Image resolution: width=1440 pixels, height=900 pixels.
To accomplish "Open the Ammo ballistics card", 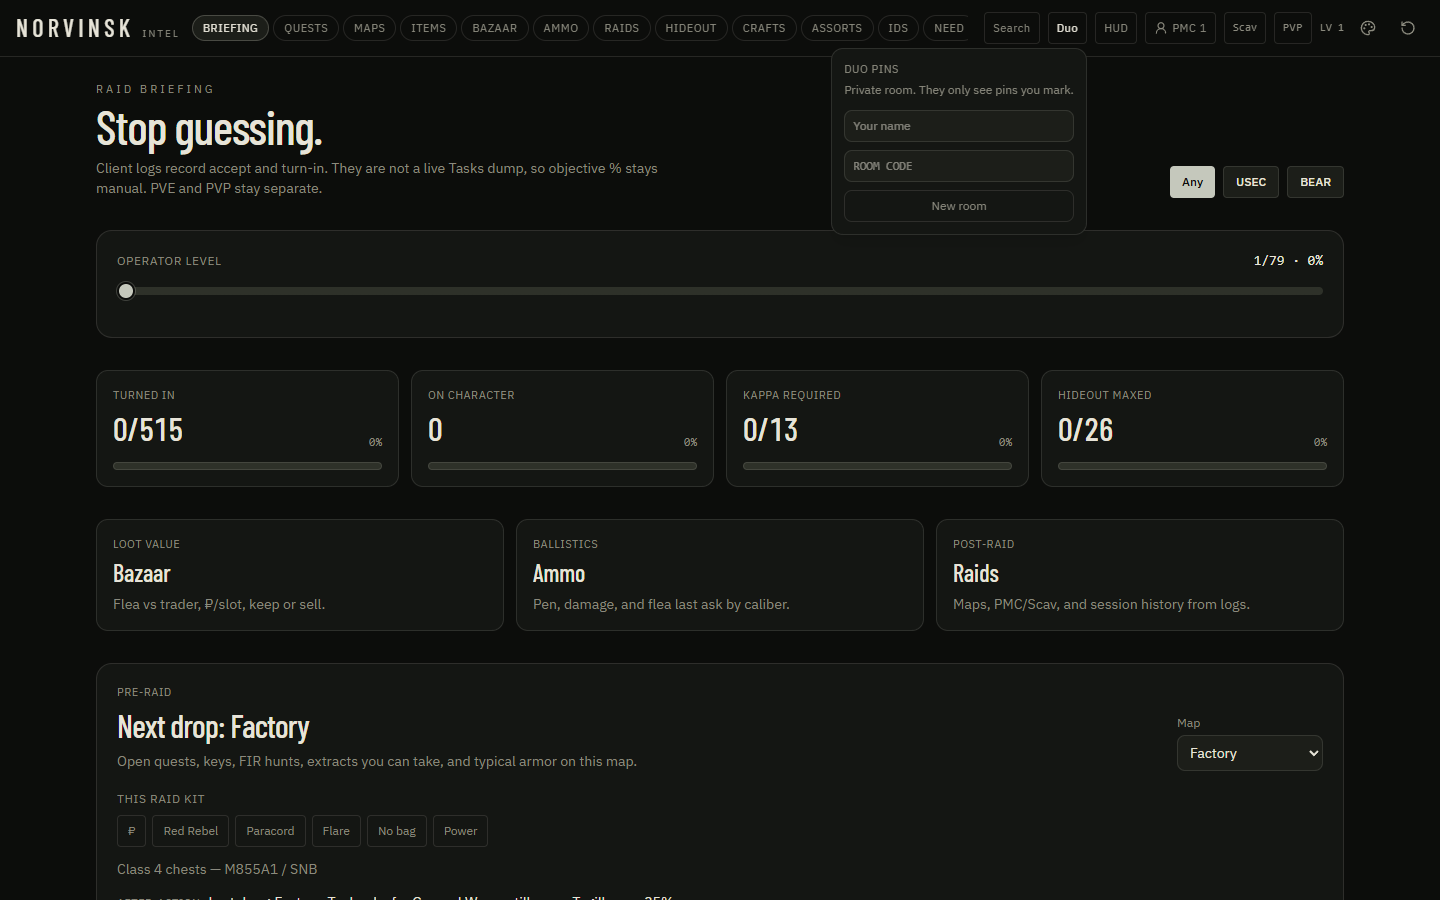I will point(720,575).
